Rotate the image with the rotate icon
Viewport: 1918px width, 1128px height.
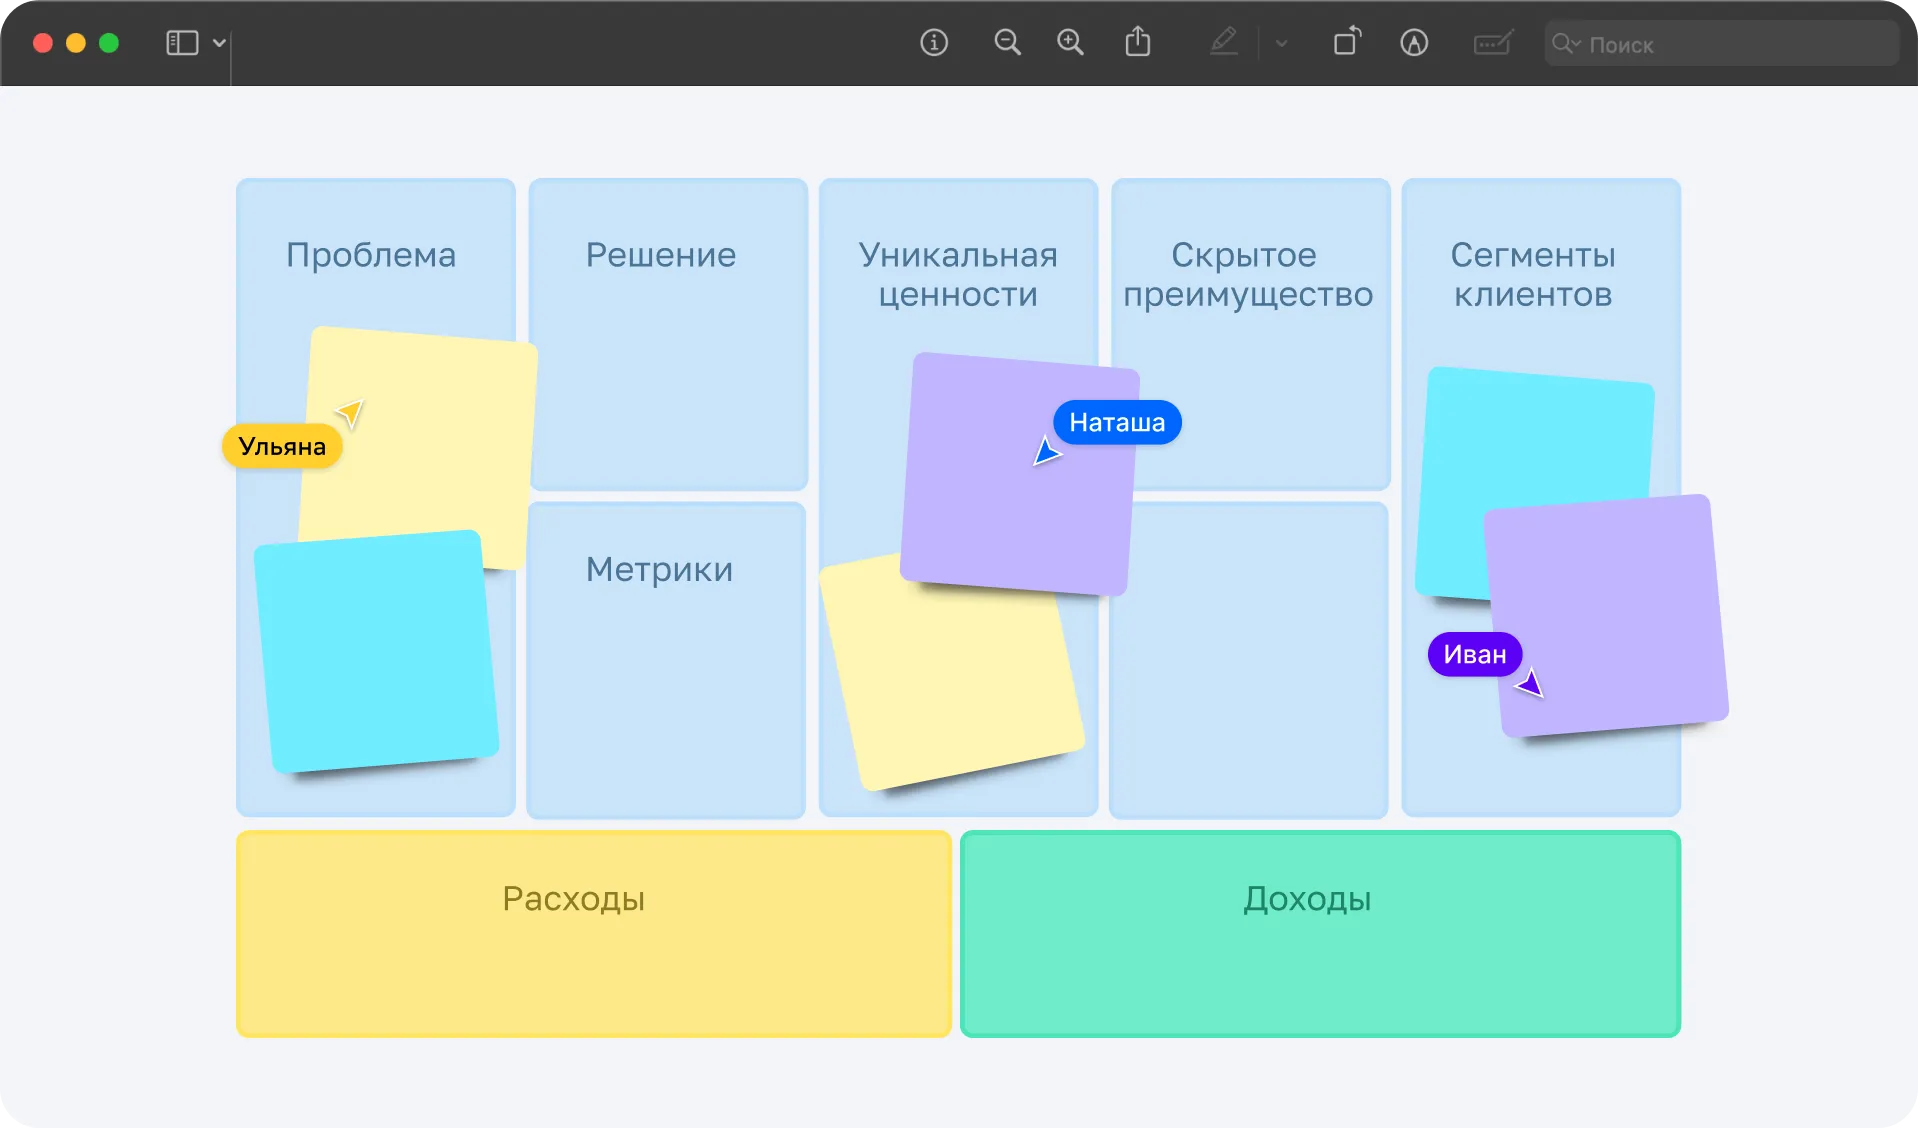(1347, 42)
